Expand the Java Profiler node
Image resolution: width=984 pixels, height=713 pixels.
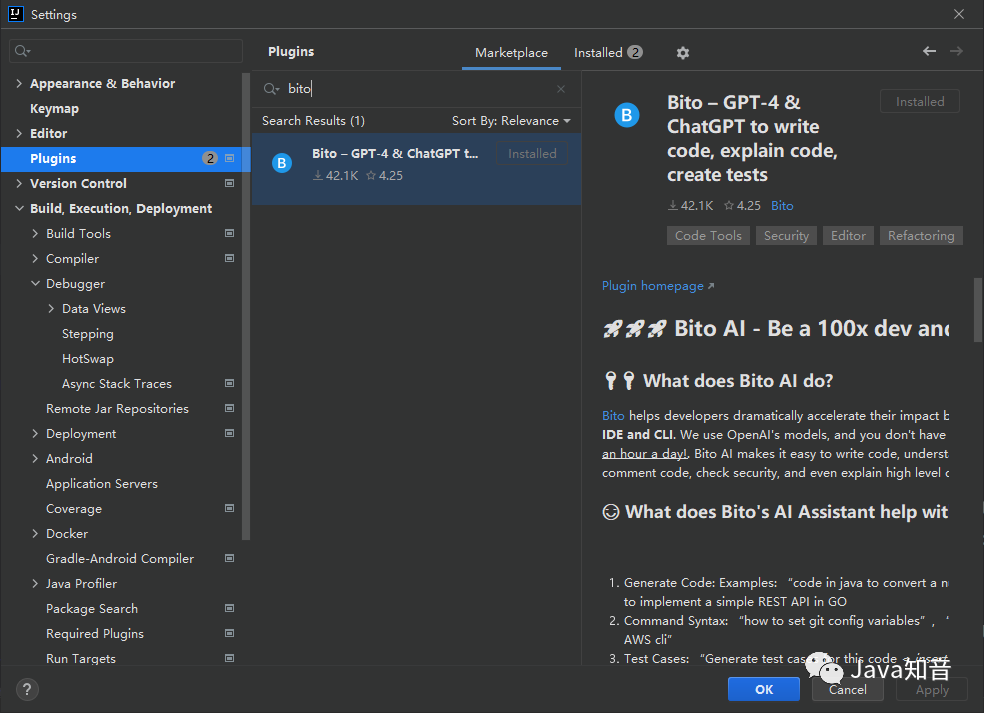(x=35, y=583)
